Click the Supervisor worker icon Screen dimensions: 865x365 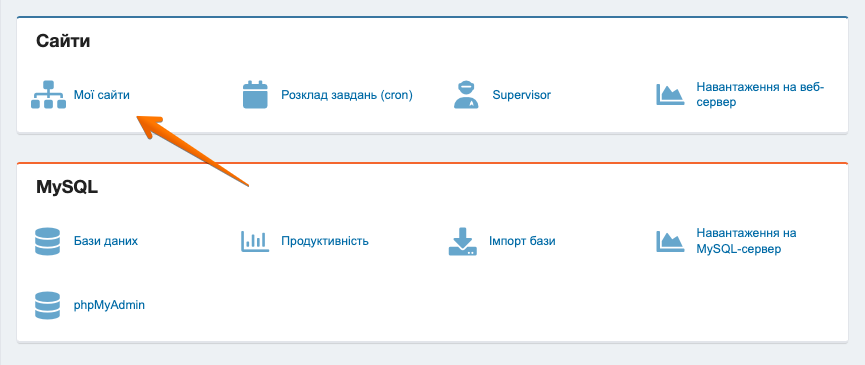click(x=466, y=95)
